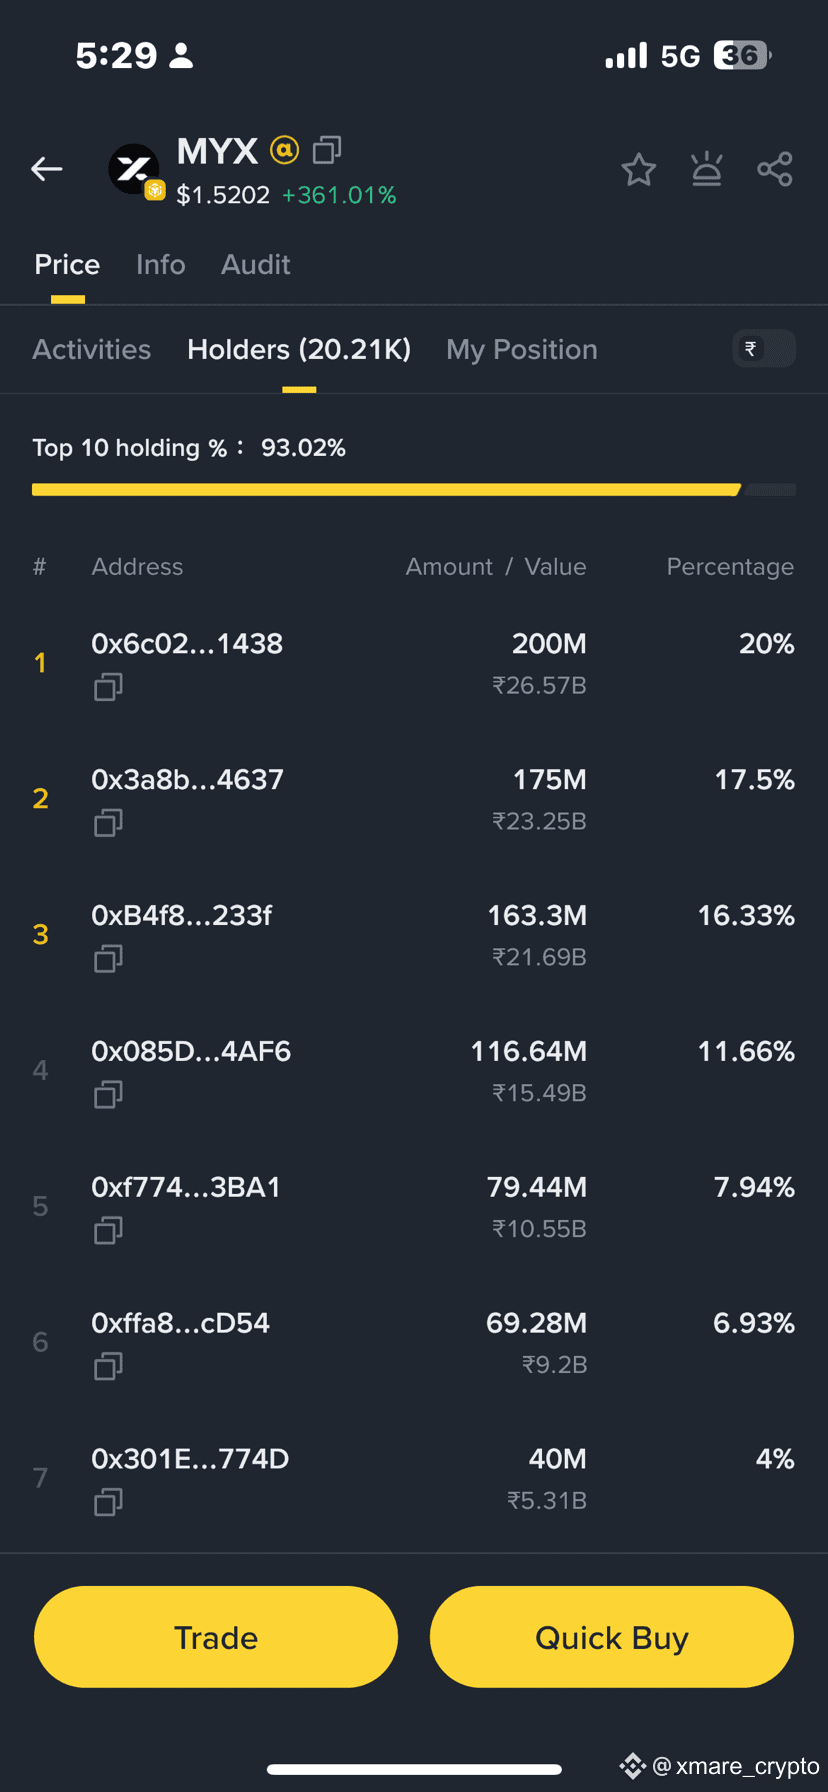Copy MYX contract address next to title
Screen dimensions: 828x1792
coord(327,150)
